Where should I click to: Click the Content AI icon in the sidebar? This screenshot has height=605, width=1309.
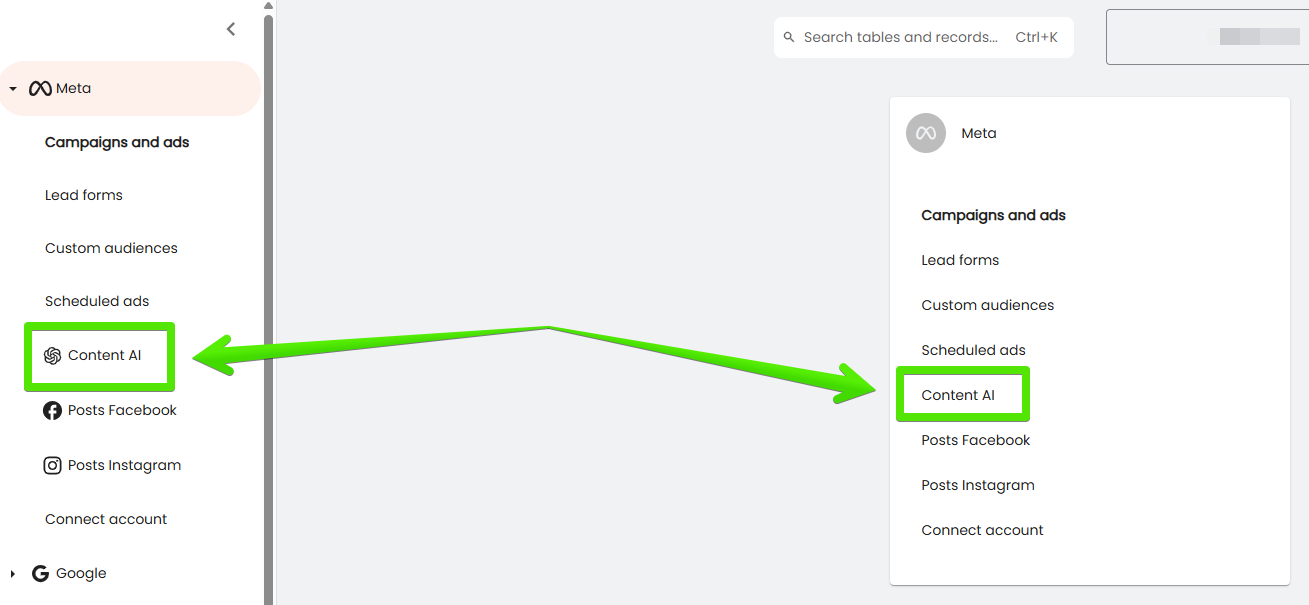tap(53, 356)
